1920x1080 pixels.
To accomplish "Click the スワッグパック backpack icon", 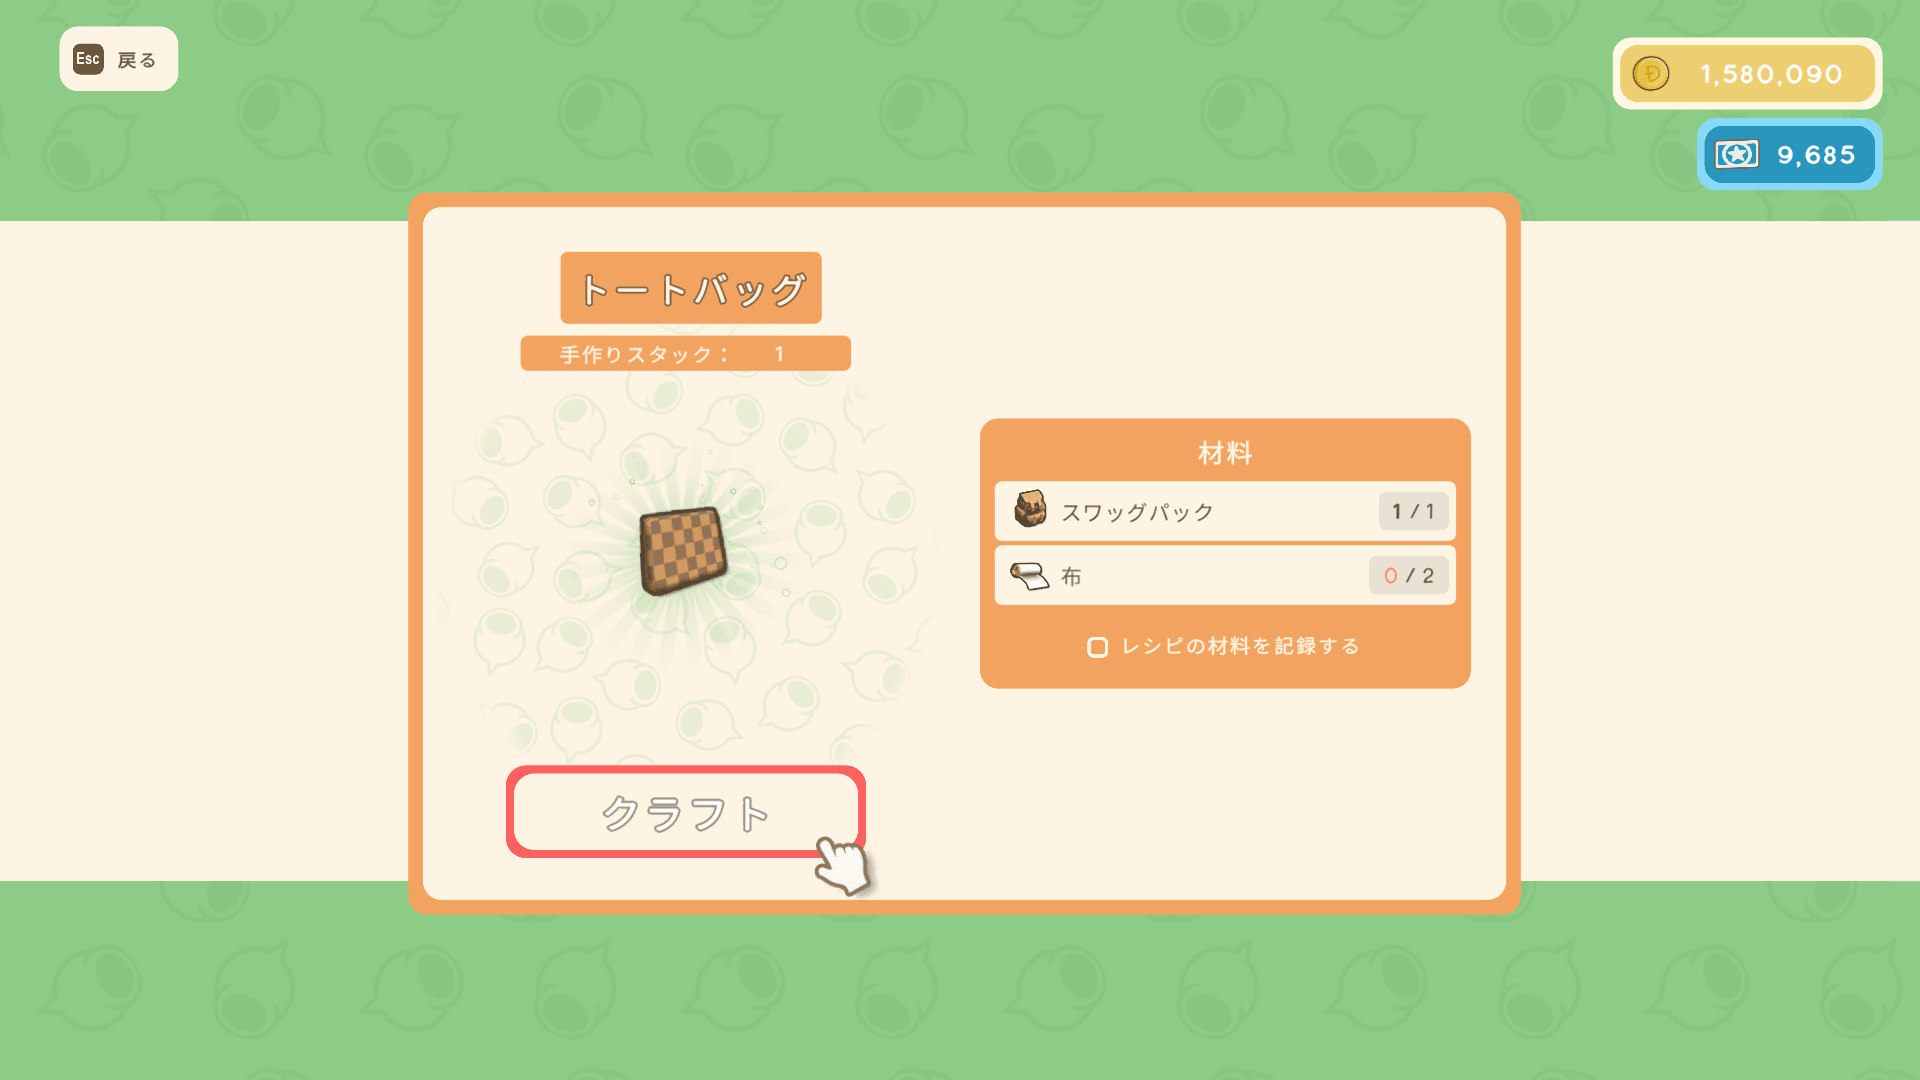I will pos(1030,509).
